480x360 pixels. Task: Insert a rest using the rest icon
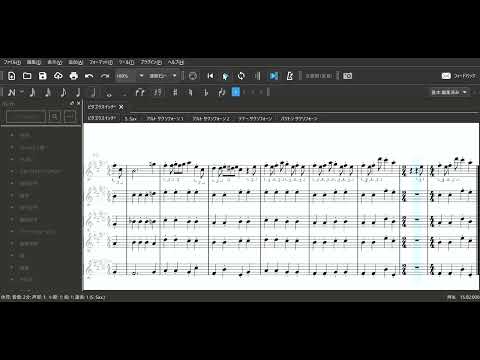[x=157, y=92]
